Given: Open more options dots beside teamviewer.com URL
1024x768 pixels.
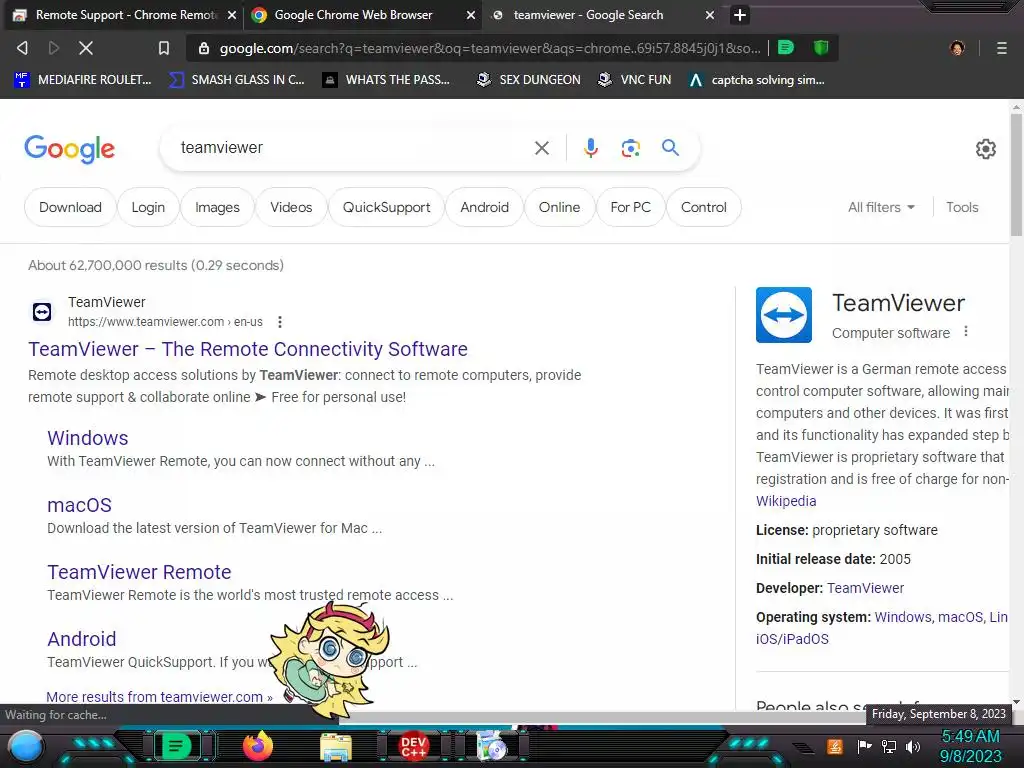Looking at the screenshot, I should coord(280,322).
